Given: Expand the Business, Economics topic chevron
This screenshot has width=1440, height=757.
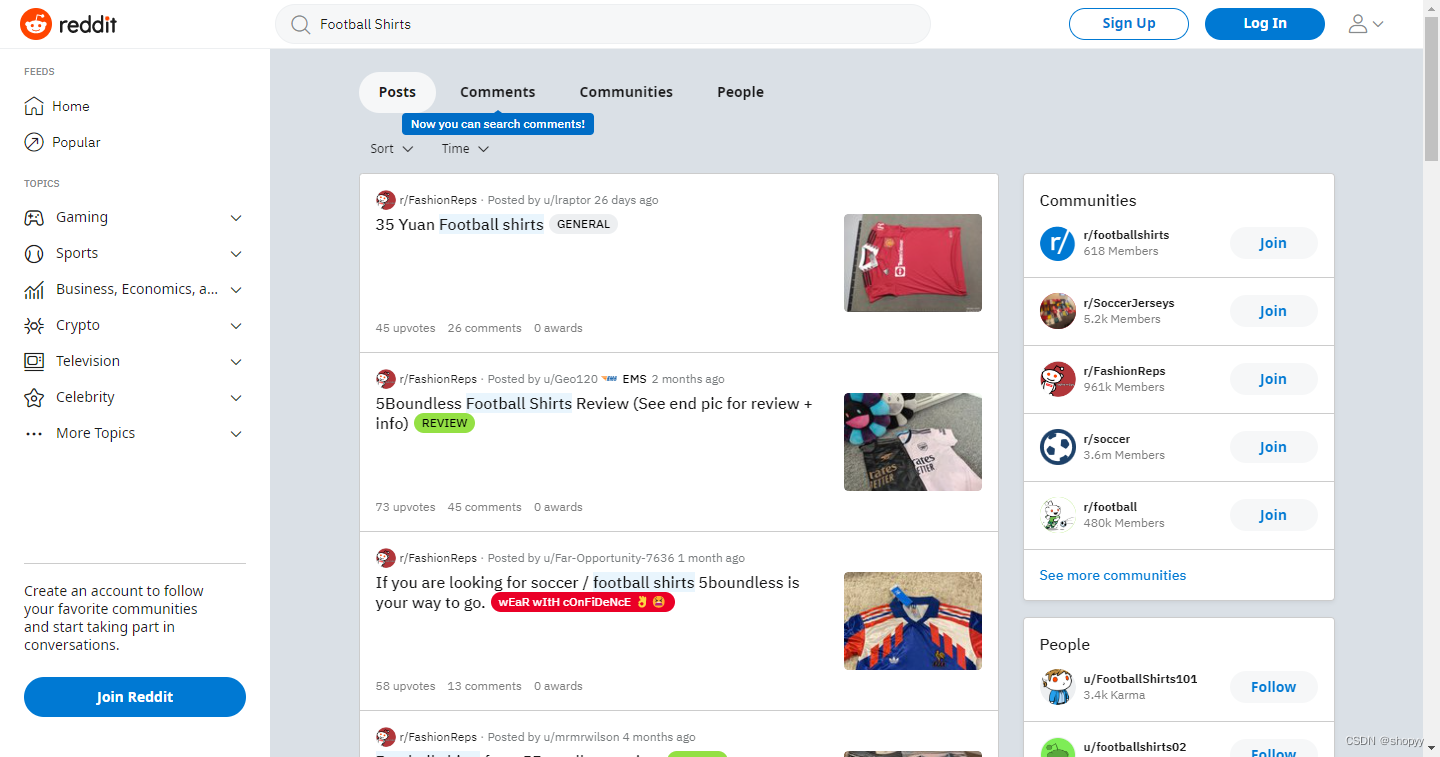Looking at the screenshot, I should (236, 290).
